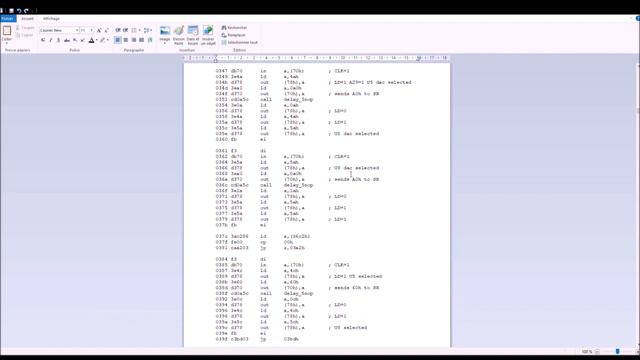Switch to the Affichage tab

tap(51, 18)
